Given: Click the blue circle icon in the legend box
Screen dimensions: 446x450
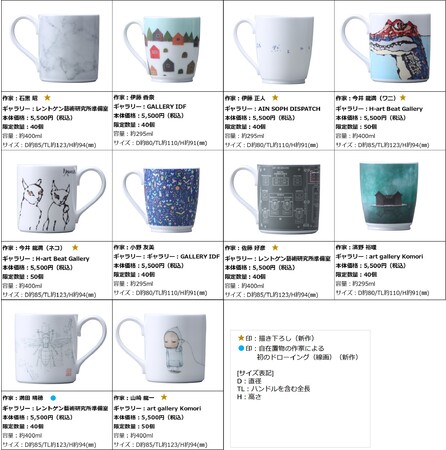Looking at the screenshot, I should pyautogui.click(x=241, y=348).
